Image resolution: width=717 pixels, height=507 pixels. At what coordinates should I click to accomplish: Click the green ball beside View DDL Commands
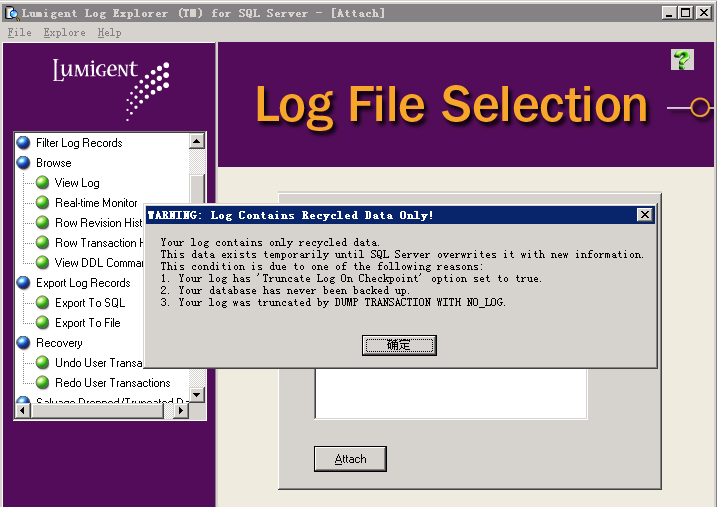click(43, 262)
